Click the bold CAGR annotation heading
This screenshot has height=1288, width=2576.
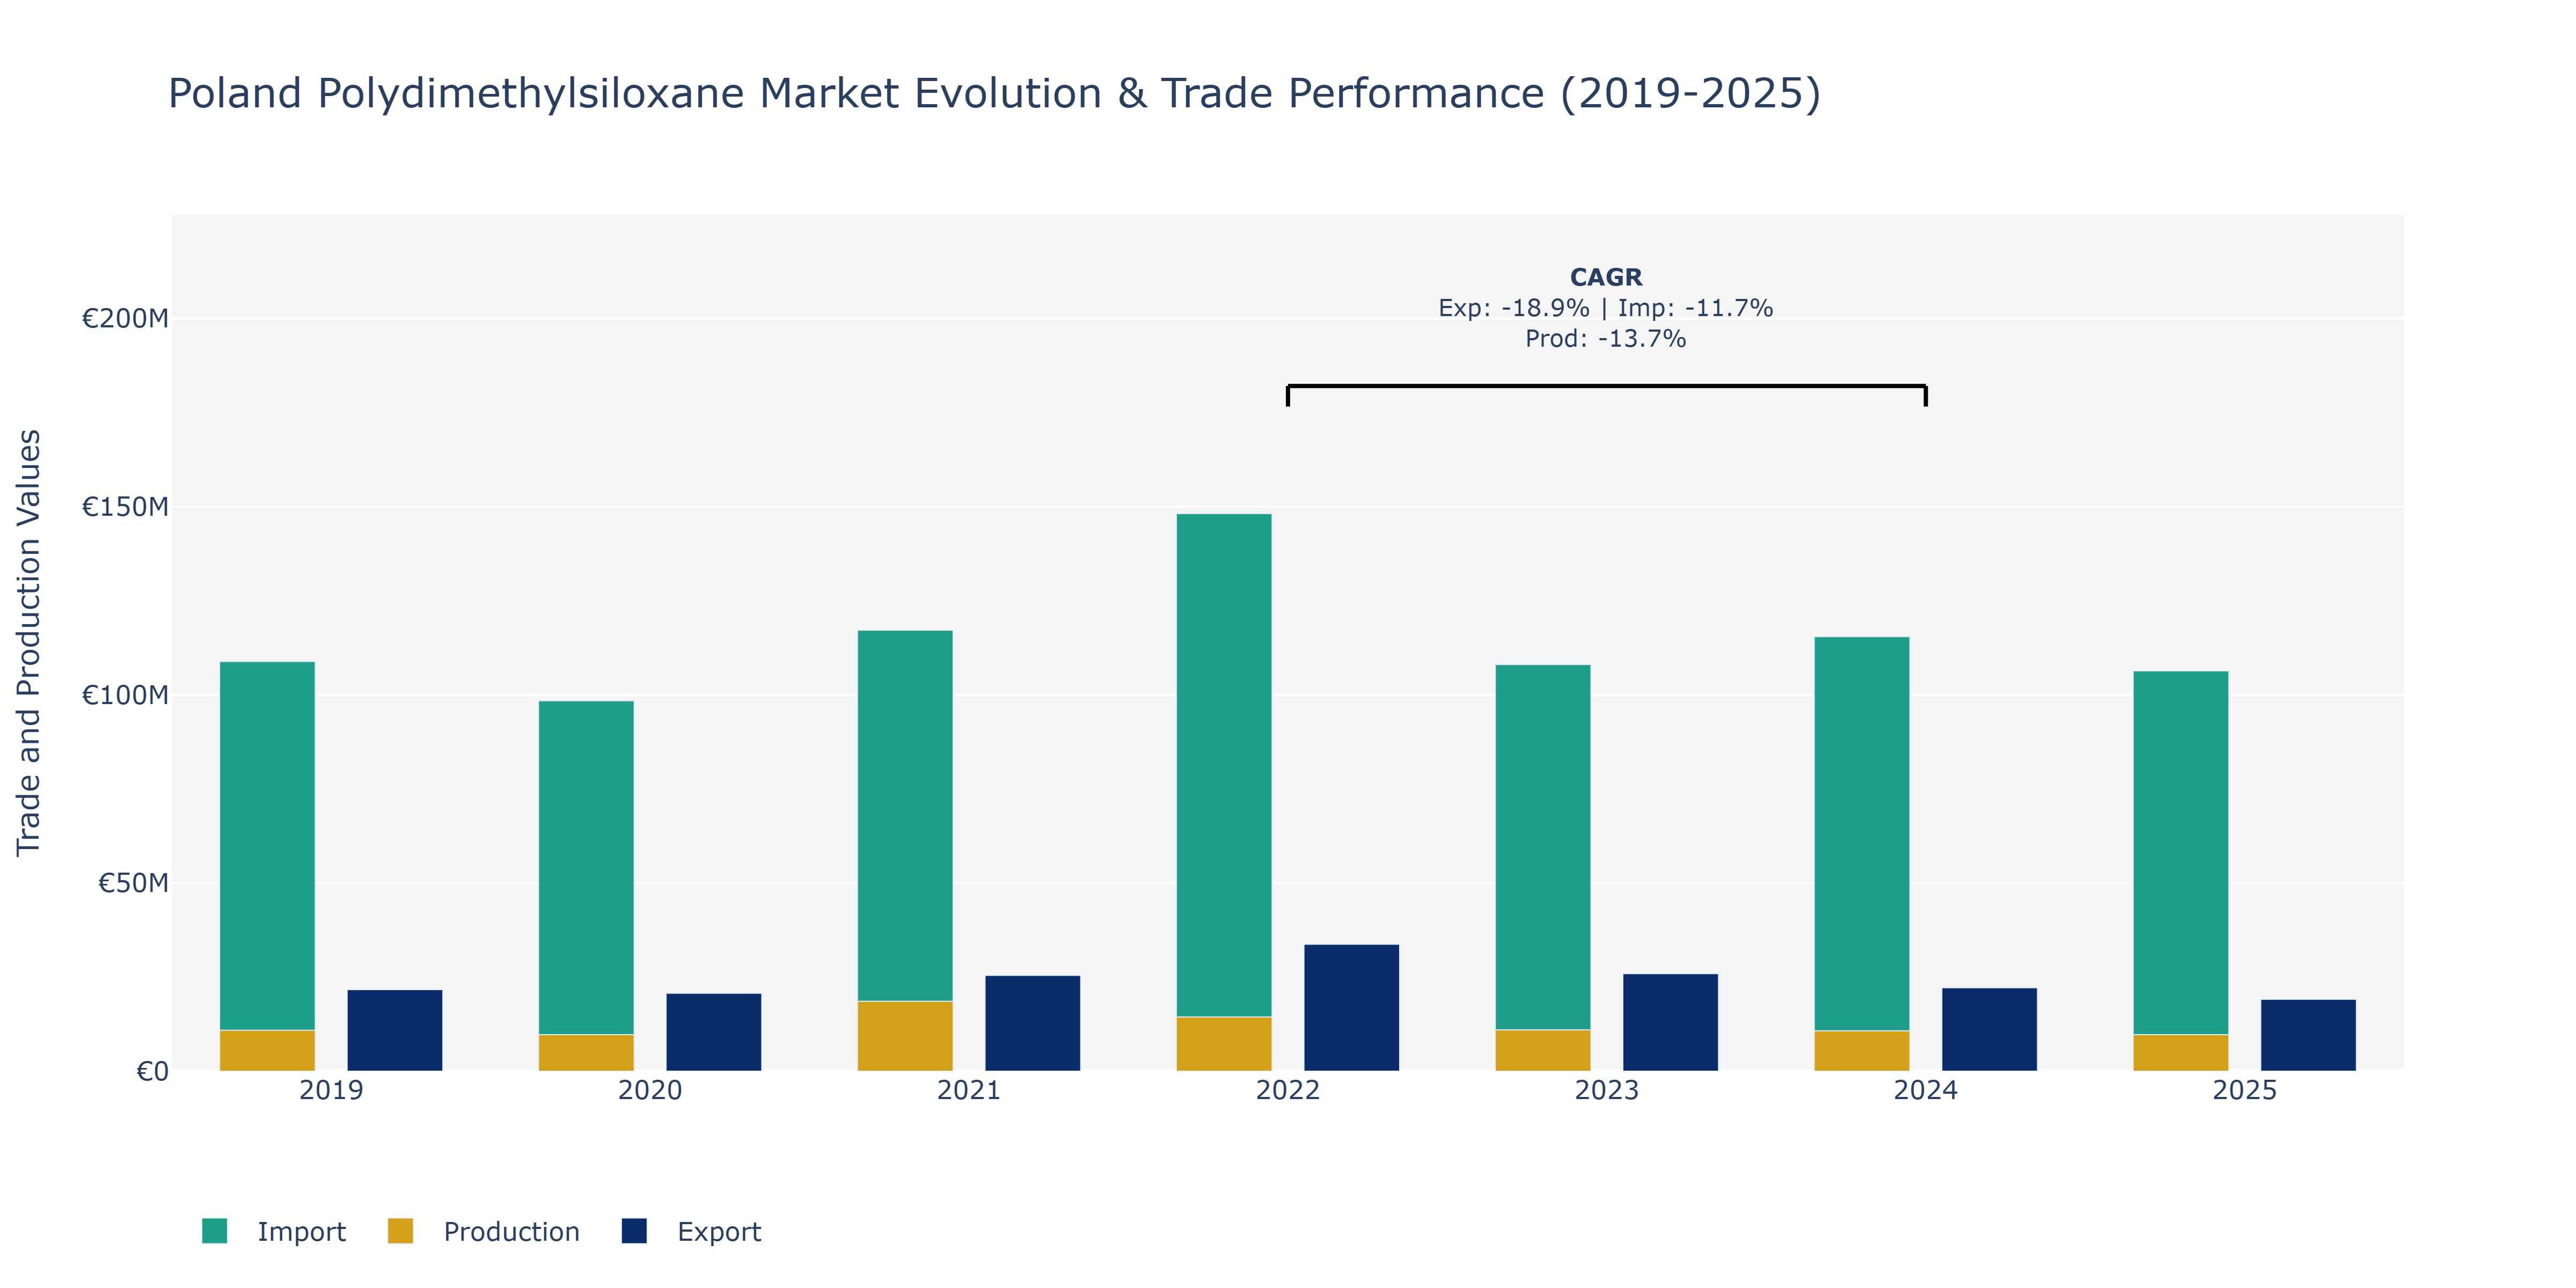(1606, 277)
